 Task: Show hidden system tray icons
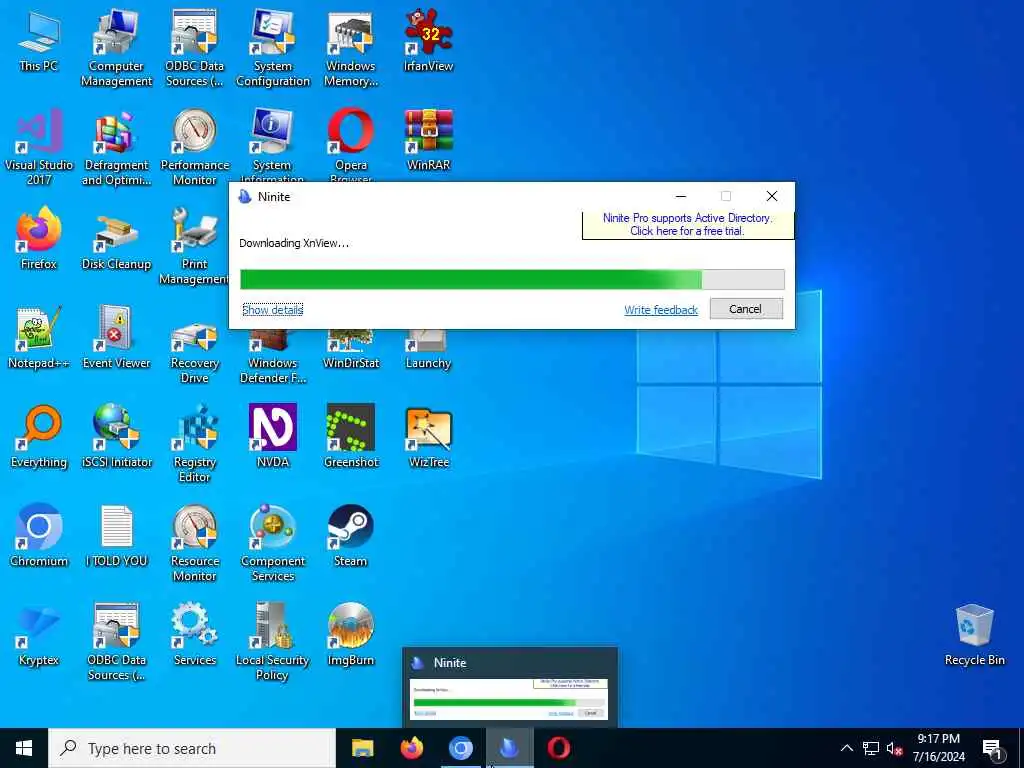point(846,748)
